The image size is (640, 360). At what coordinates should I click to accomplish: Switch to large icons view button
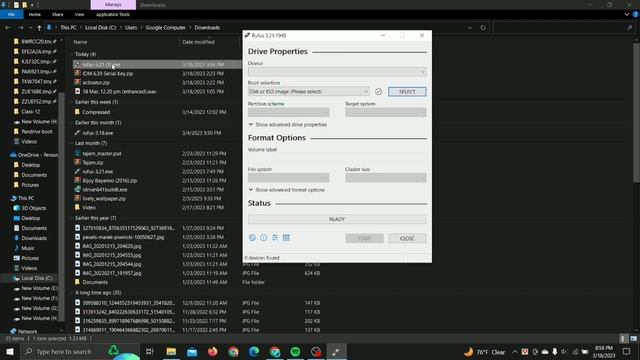[633, 339]
